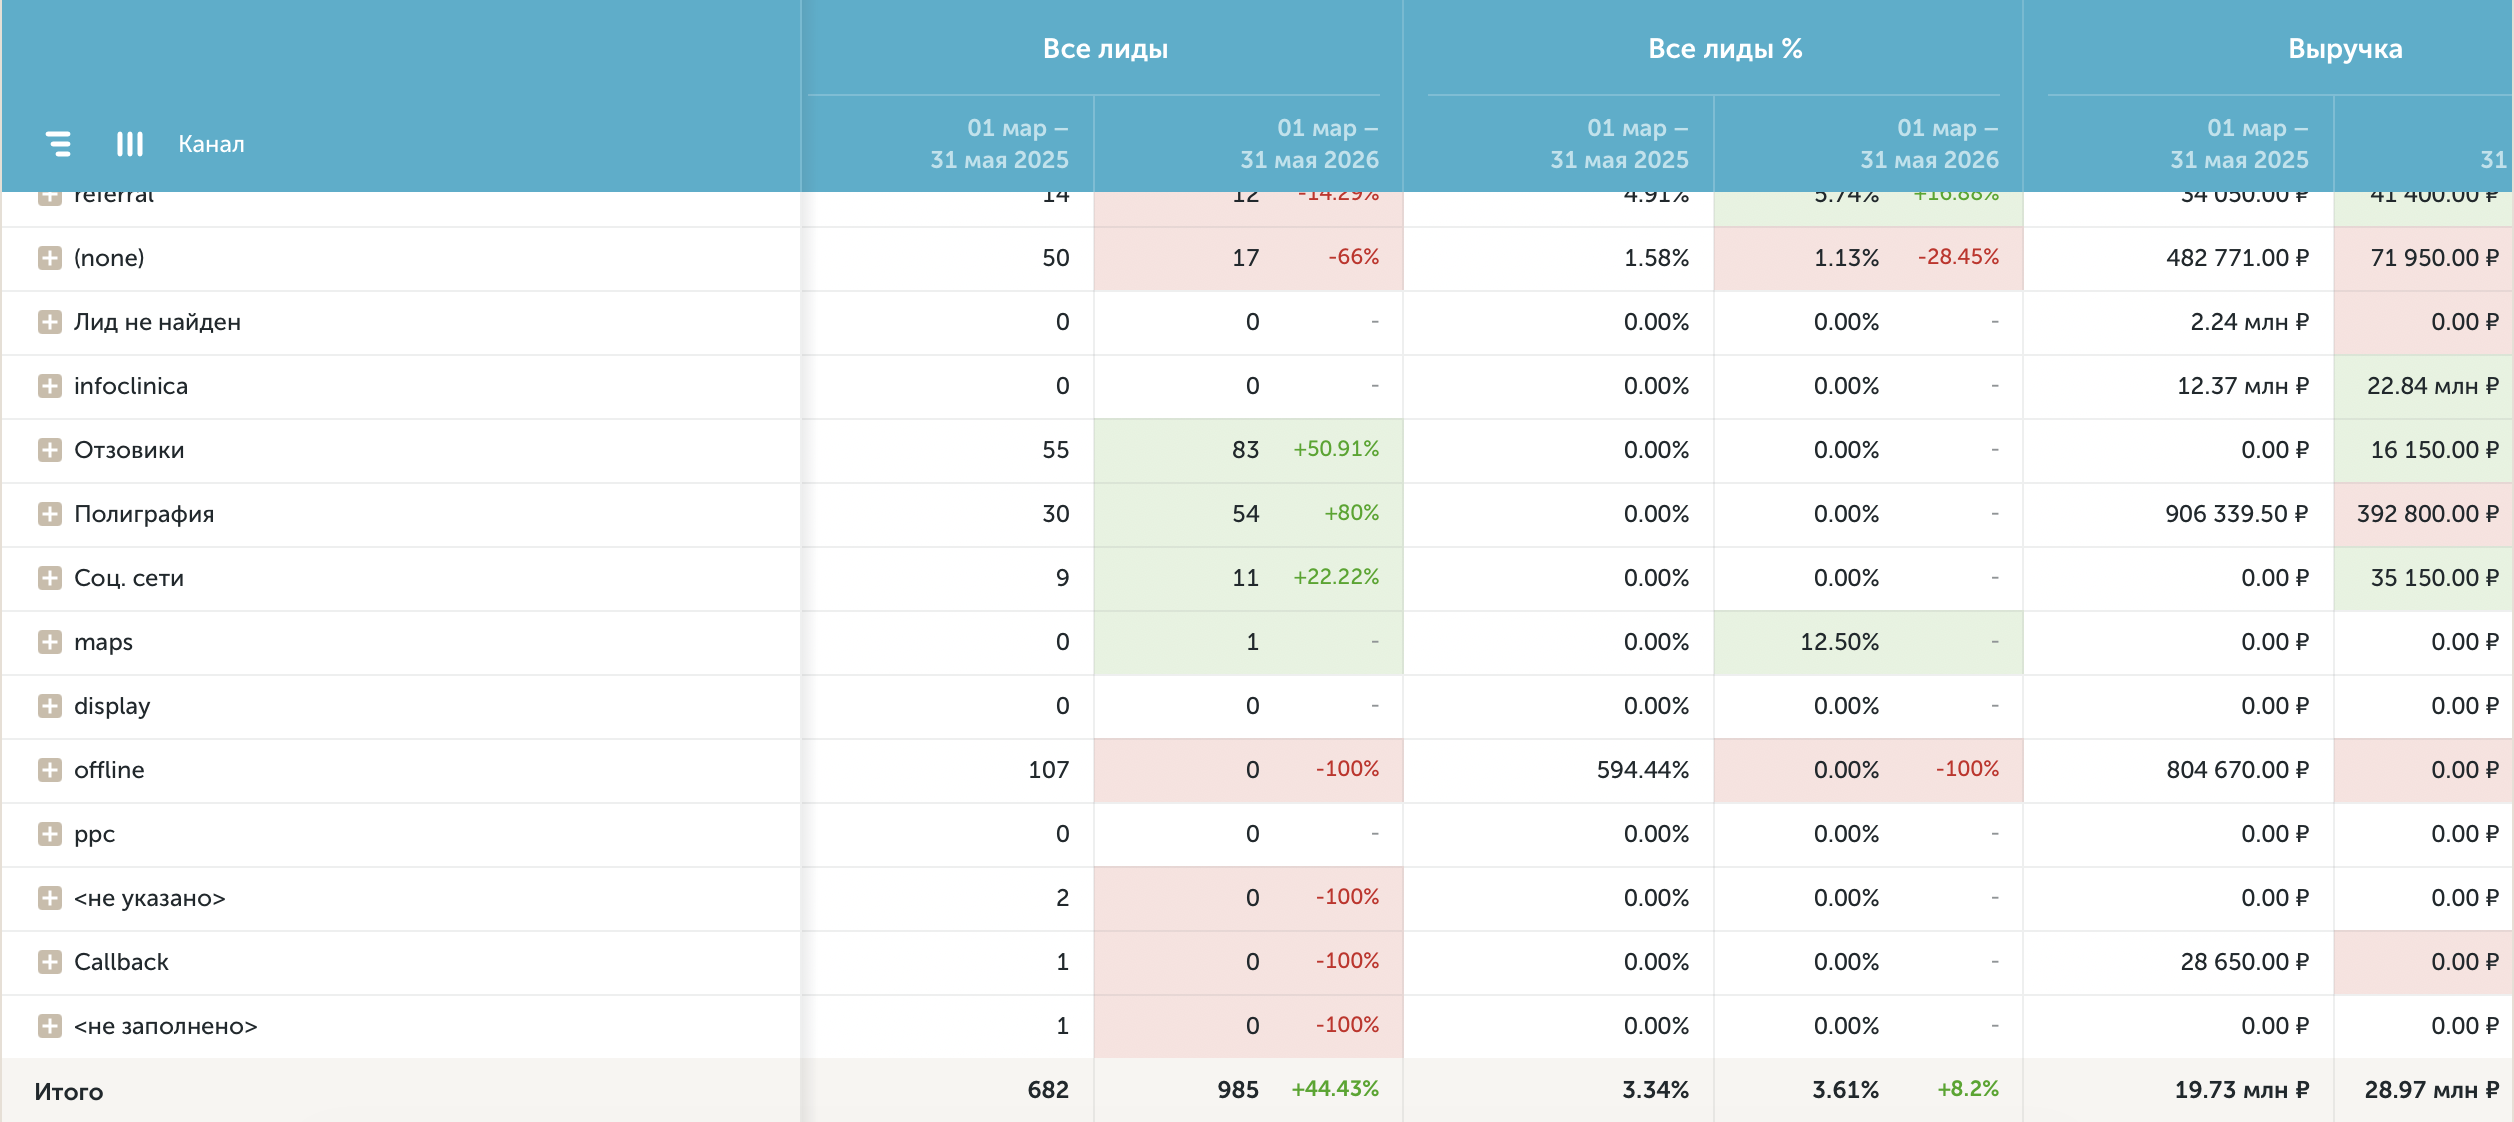Image resolution: width=2514 pixels, height=1122 pixels.
Task: Expand the Полиграфия channel row
Action: click(x=50, y=514)
